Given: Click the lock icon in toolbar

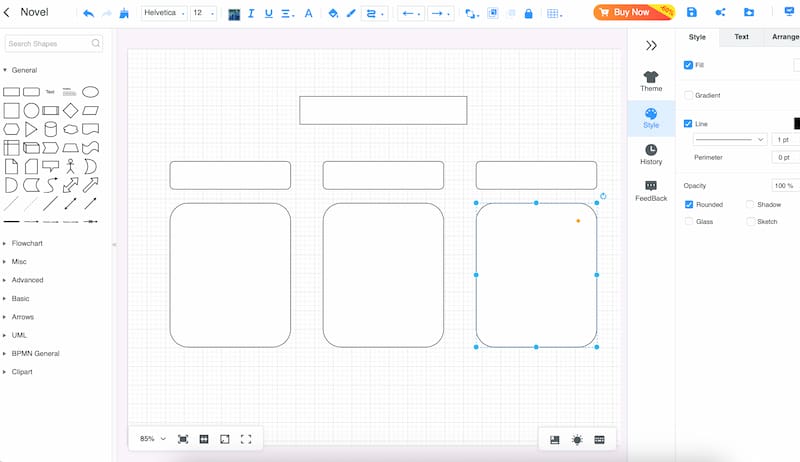Looking at the screenshot, I should (x=529, y=13).
